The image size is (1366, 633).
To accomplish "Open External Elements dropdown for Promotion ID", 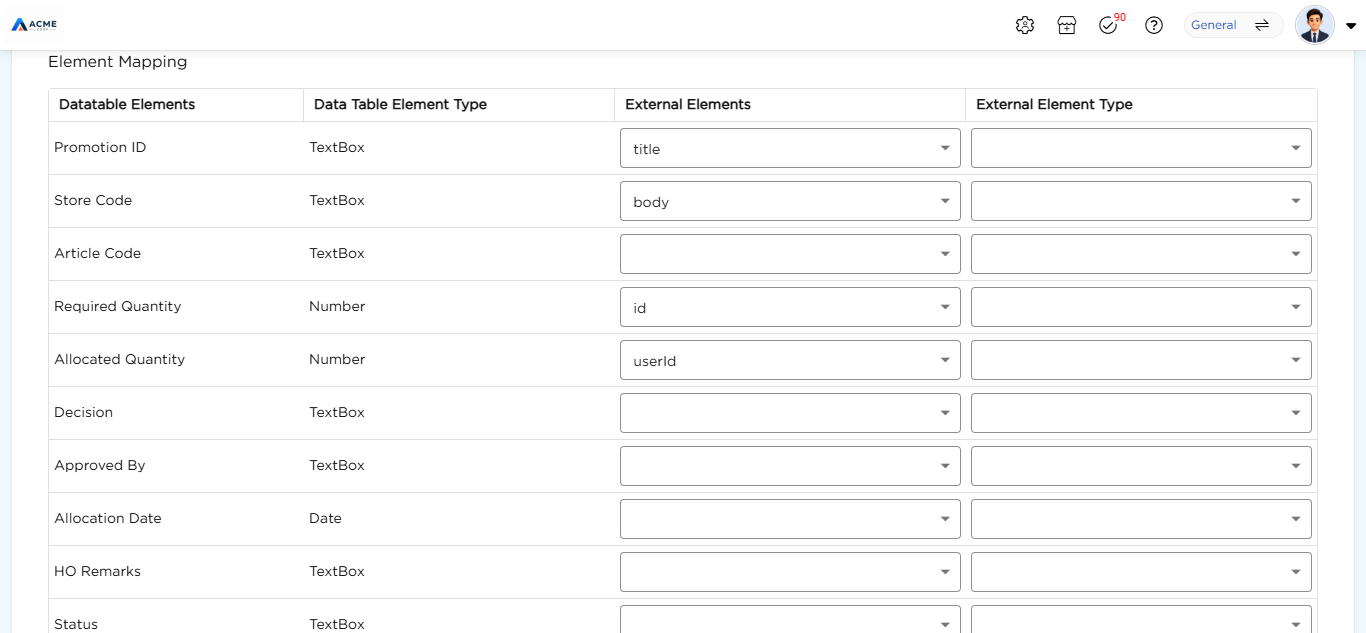I will (x=790, y=148).
